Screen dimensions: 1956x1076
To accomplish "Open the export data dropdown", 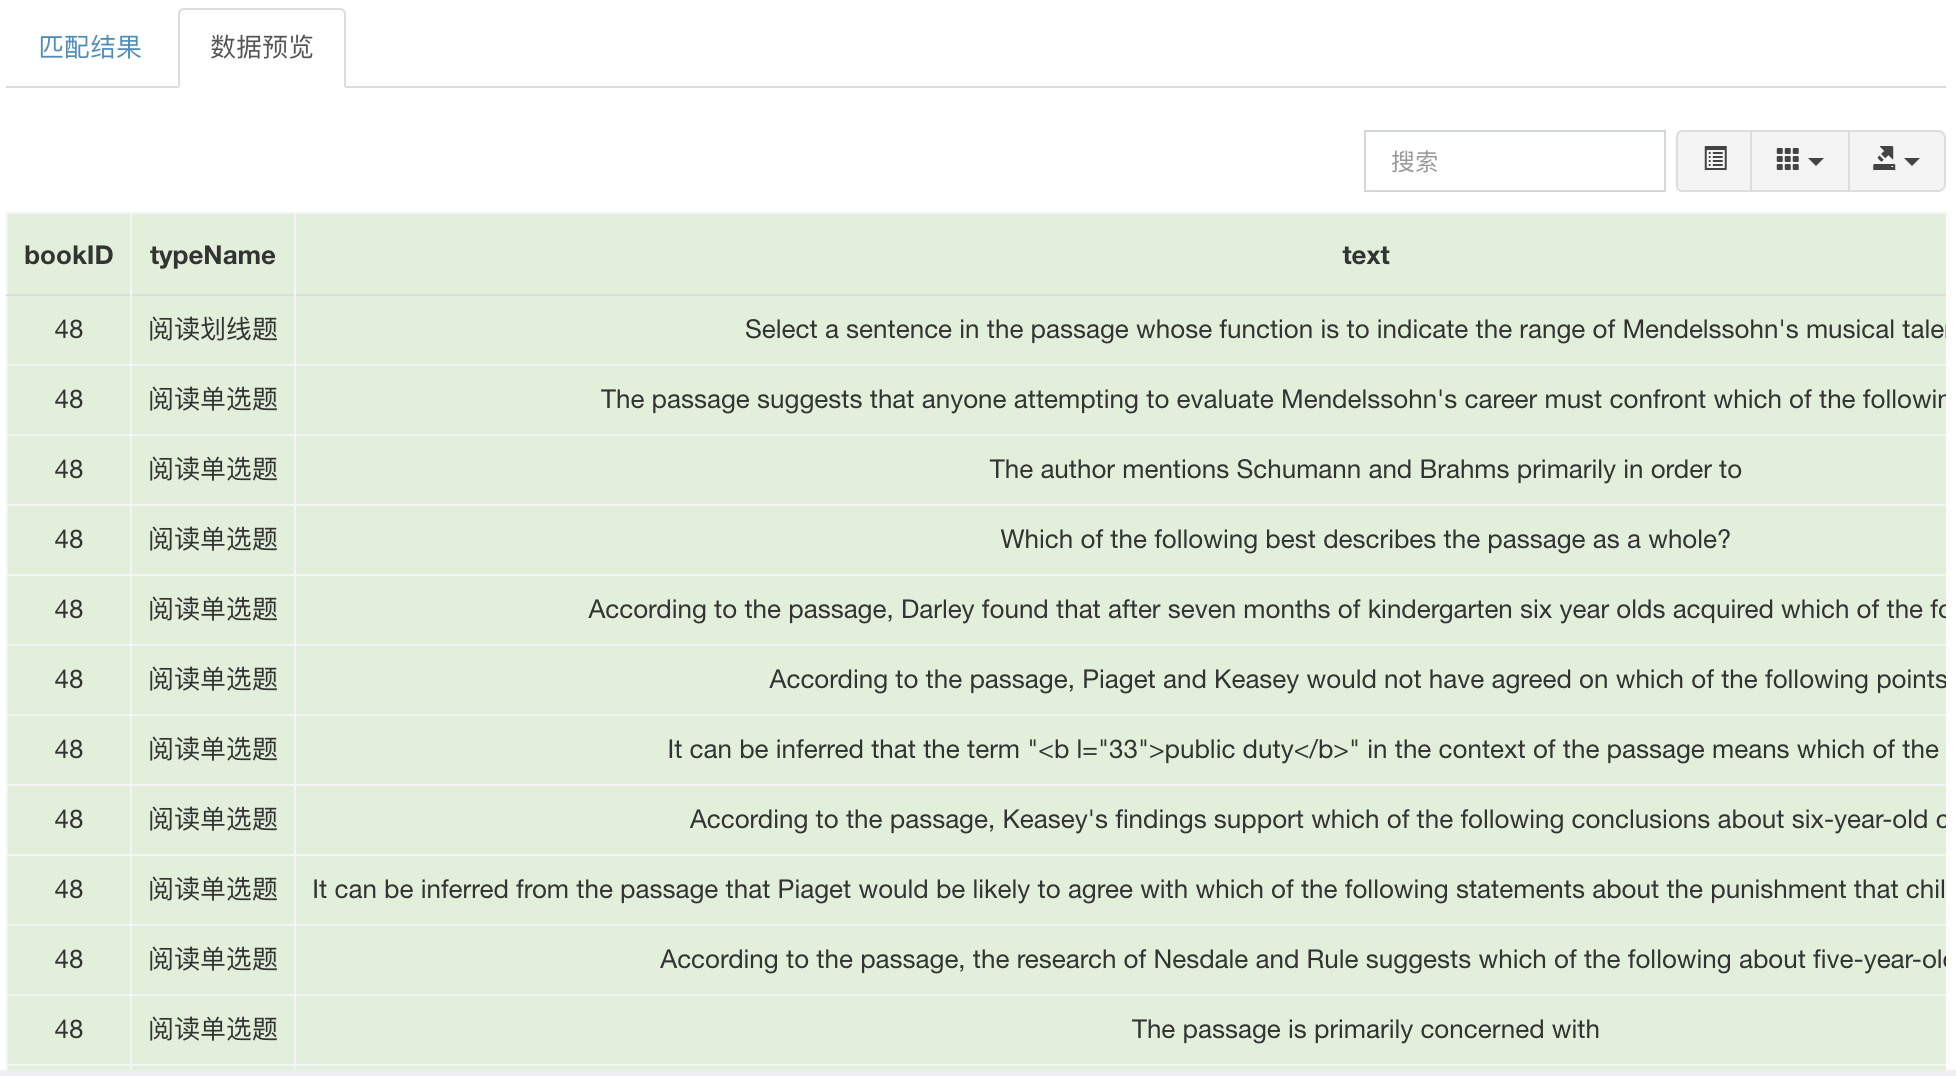I will point(1895,160).
